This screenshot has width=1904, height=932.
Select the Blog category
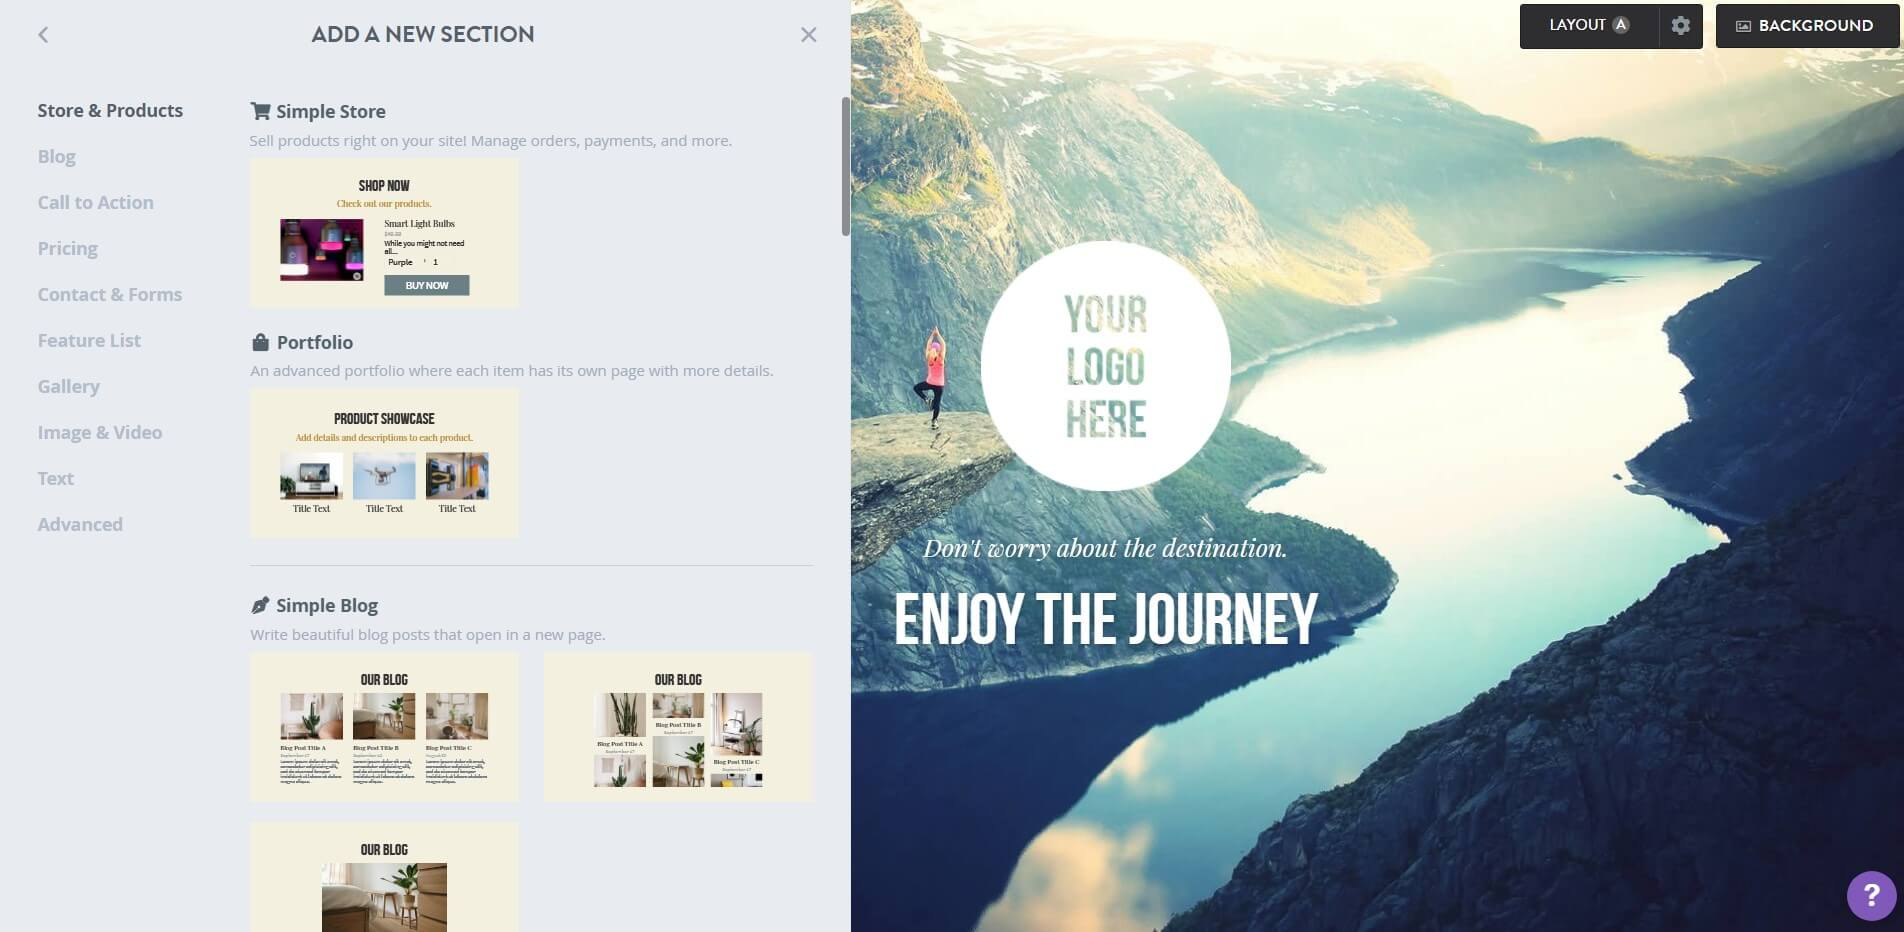pos(57,156)
